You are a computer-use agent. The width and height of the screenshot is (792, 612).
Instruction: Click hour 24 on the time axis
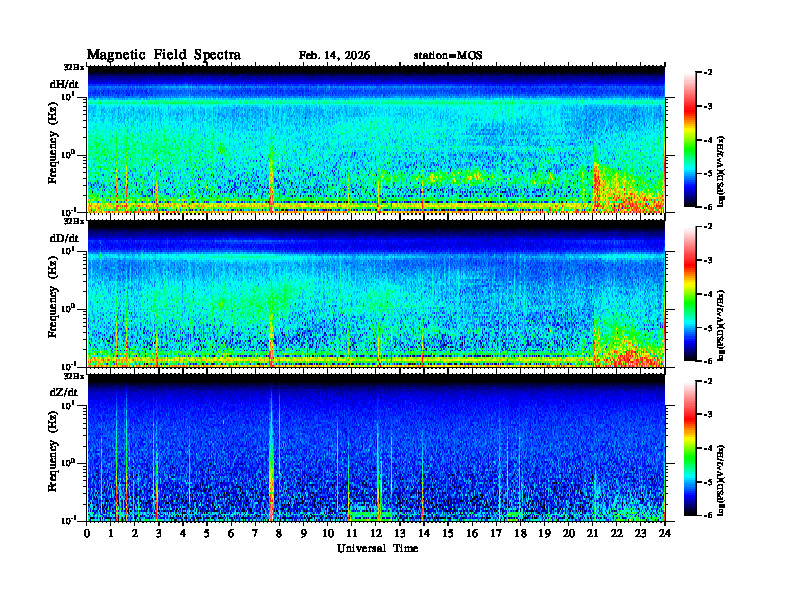[x=665, y=534]
